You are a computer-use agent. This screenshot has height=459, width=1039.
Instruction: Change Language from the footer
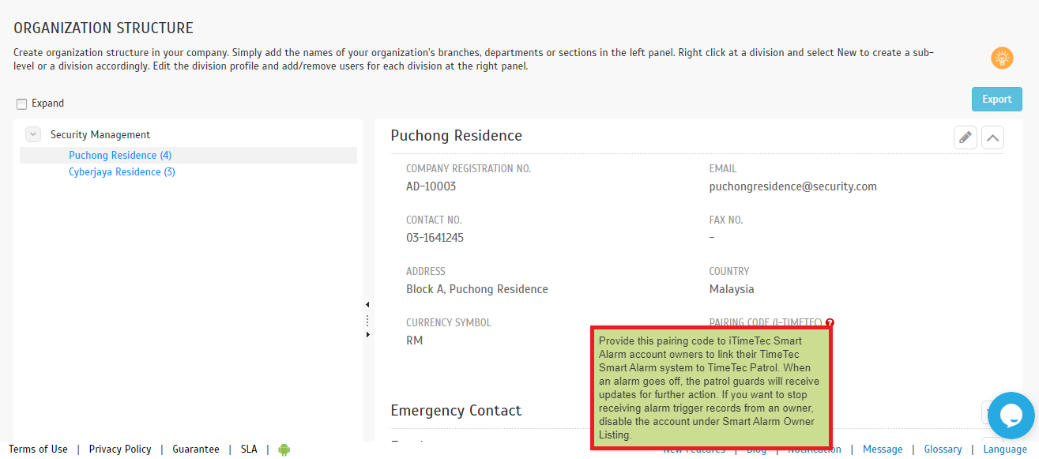(x=1005, y=449)
